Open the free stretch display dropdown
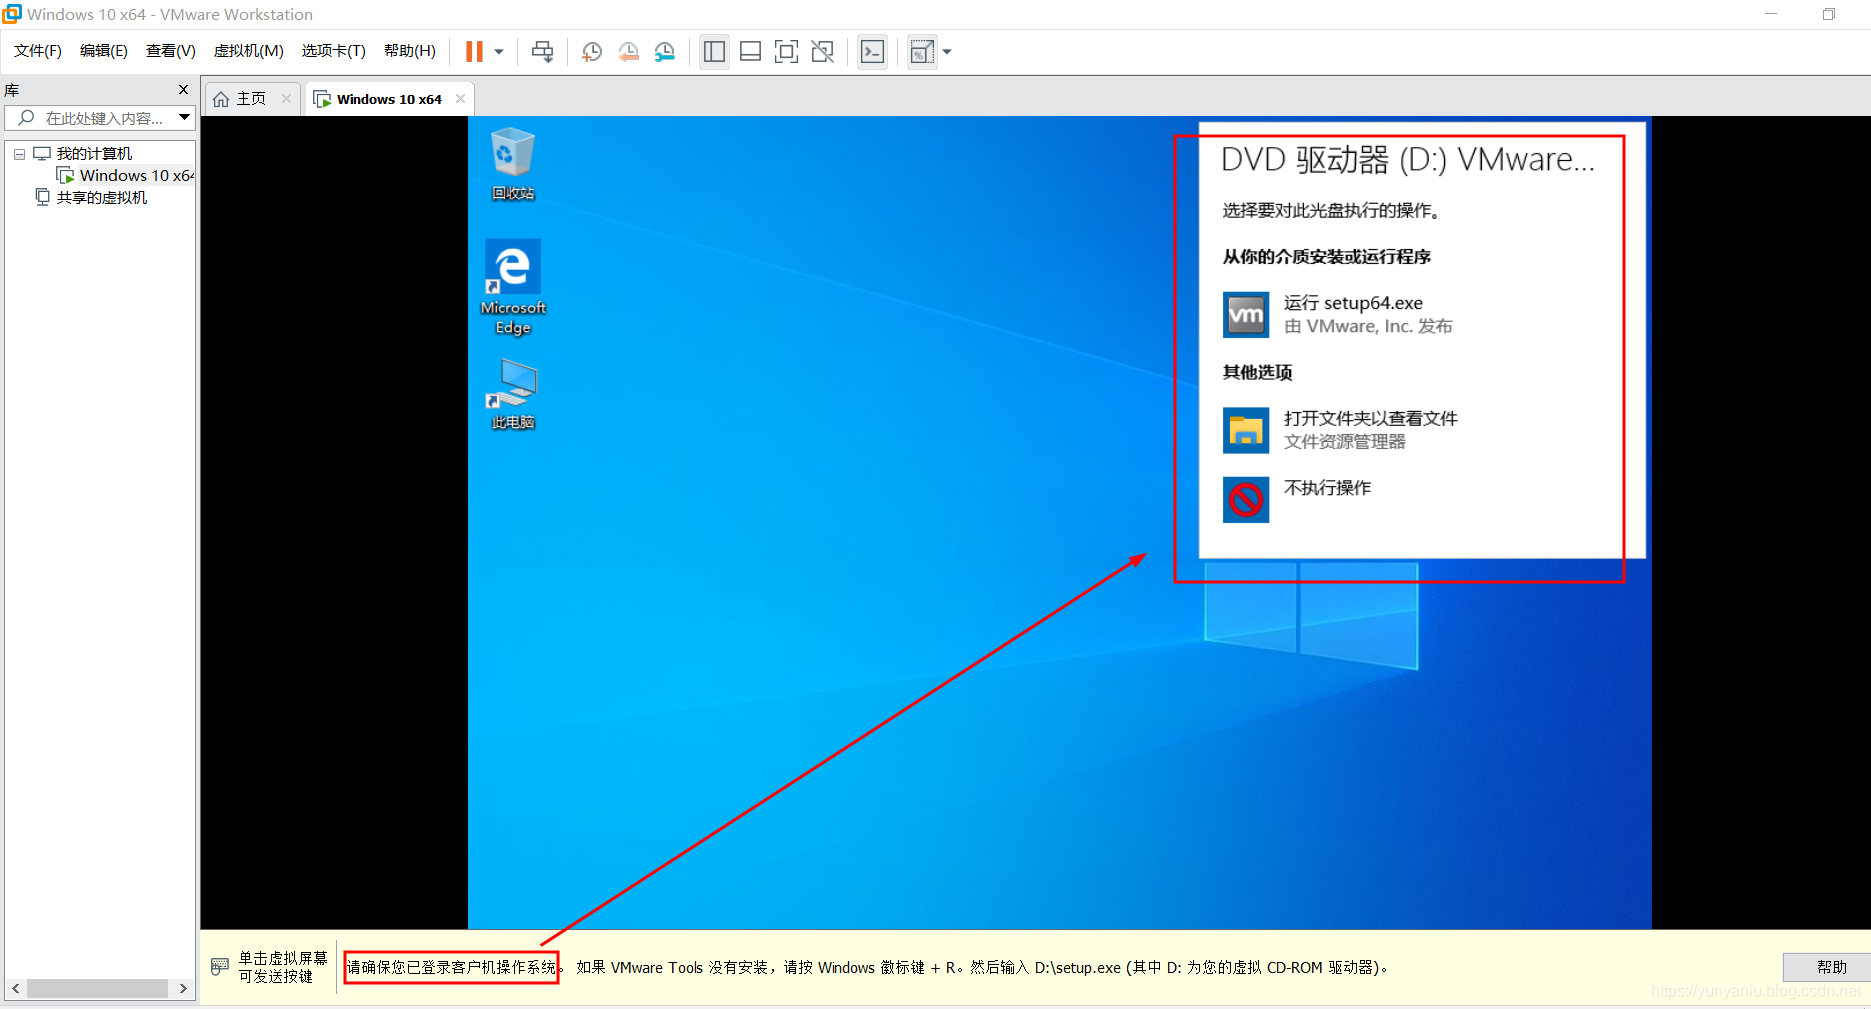The height and width of the screenshot is (1009, 1871). point(946,51)
